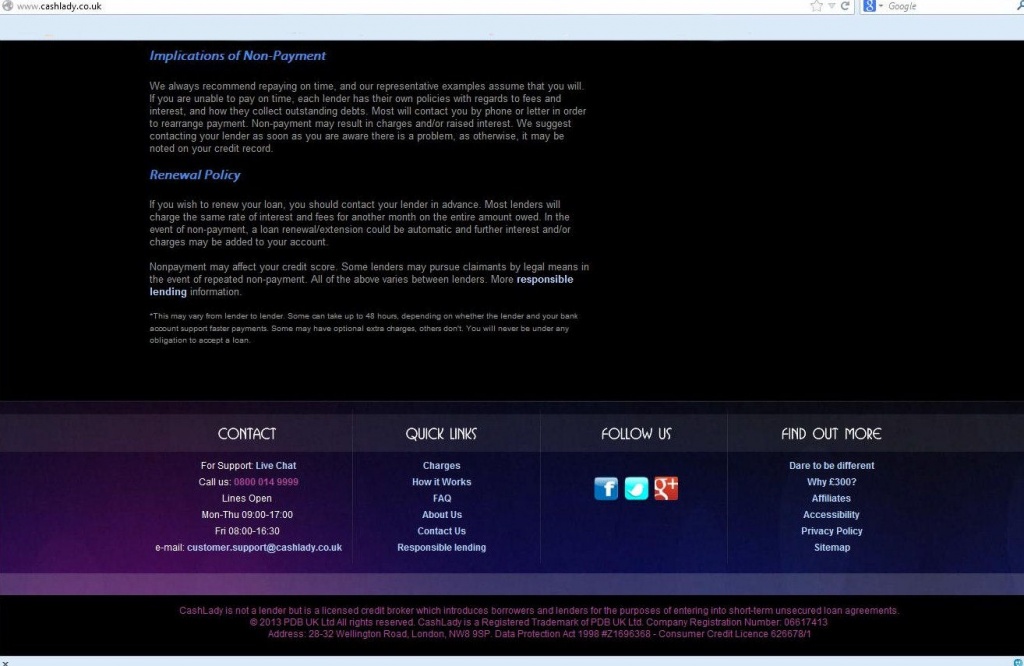This screenshot has width=1024, height=666.
Task: Bookmark this page with the star icon
Action: [x=816, y=6]
